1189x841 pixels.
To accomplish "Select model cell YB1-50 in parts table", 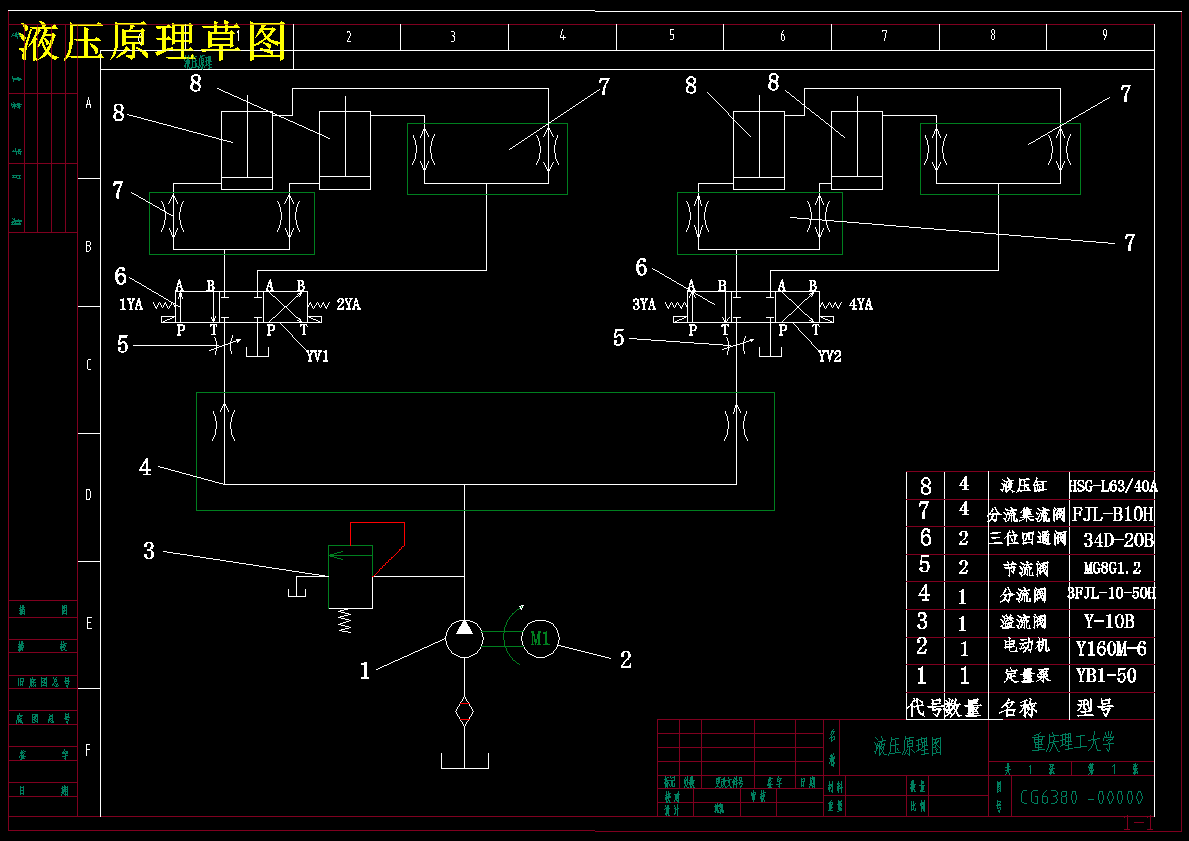I will [1106, 676].
